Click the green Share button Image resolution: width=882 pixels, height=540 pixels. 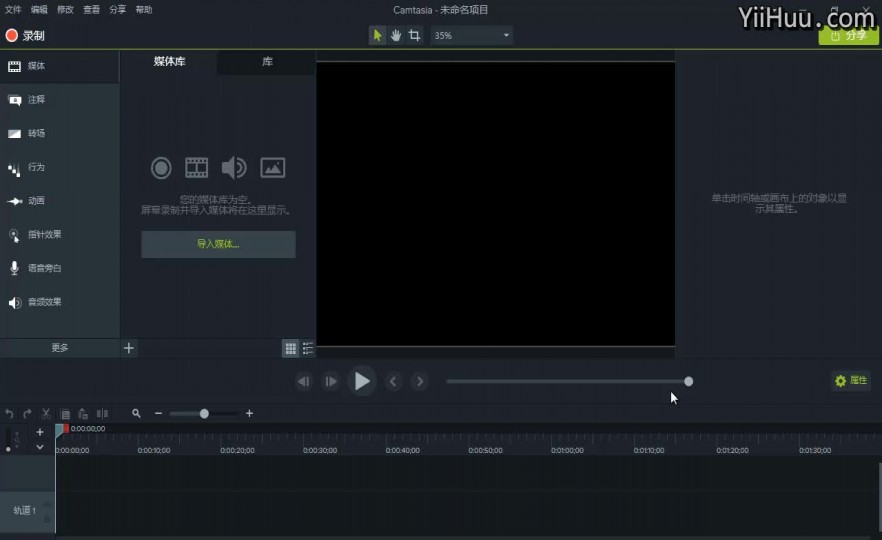coord(848,35)
